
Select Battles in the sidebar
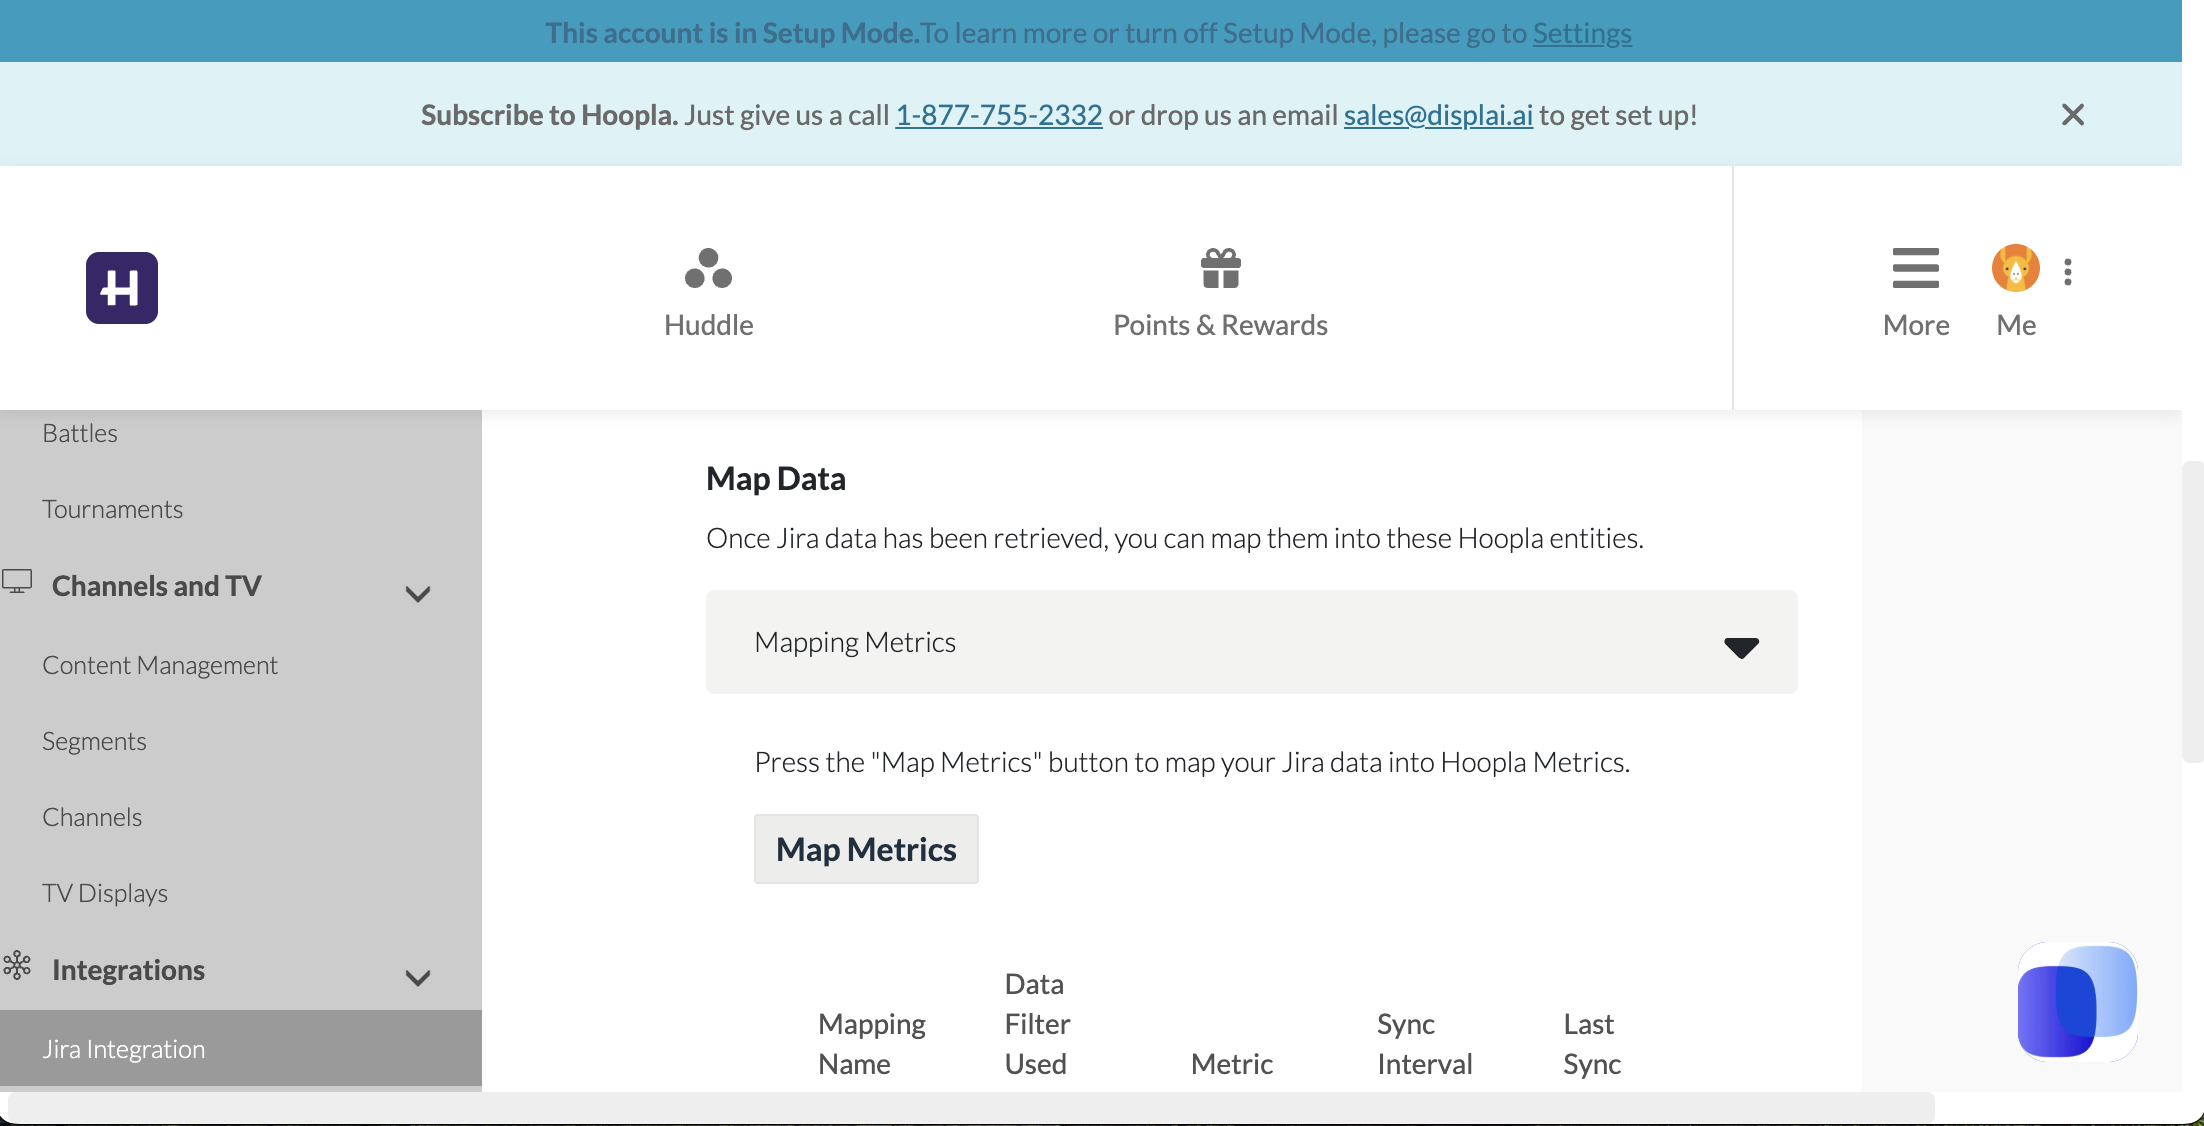pyautogui.click(x=80, y=433)
